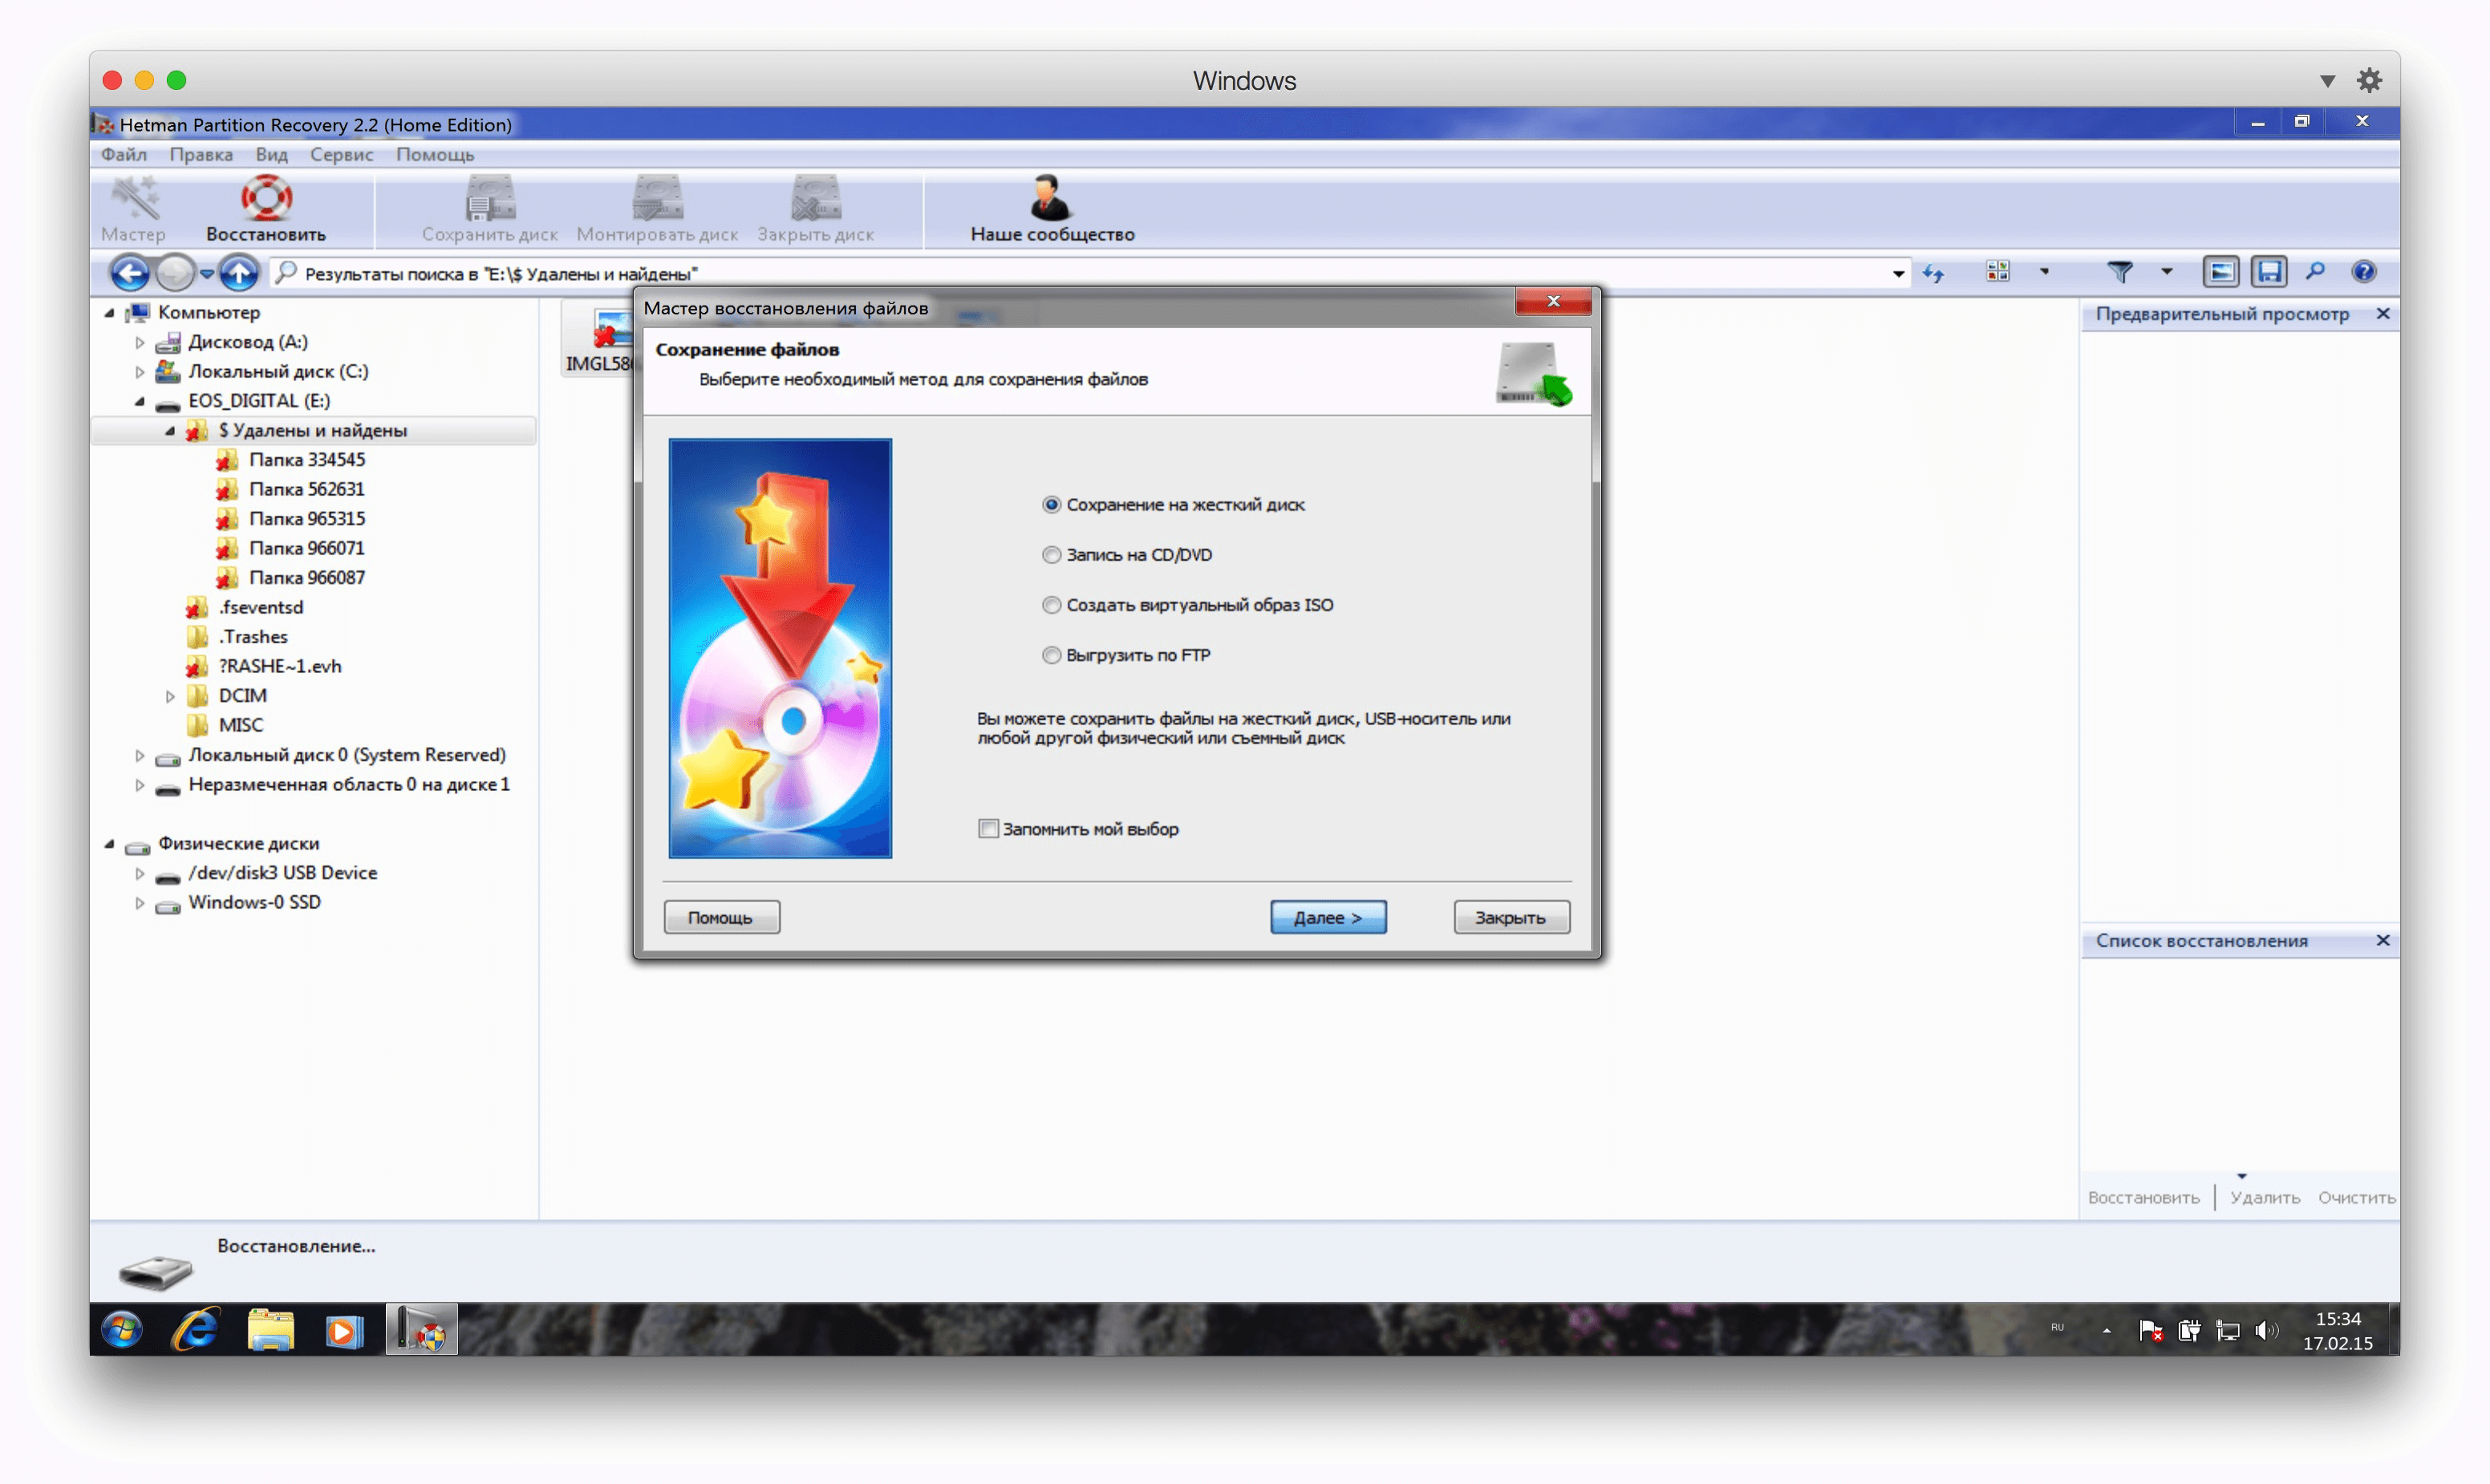Image resolution: width=2490 pixels, height=1484 pixels.
Task: Choose the Выгрузить по FTP option
Action: coord(1051,655)
